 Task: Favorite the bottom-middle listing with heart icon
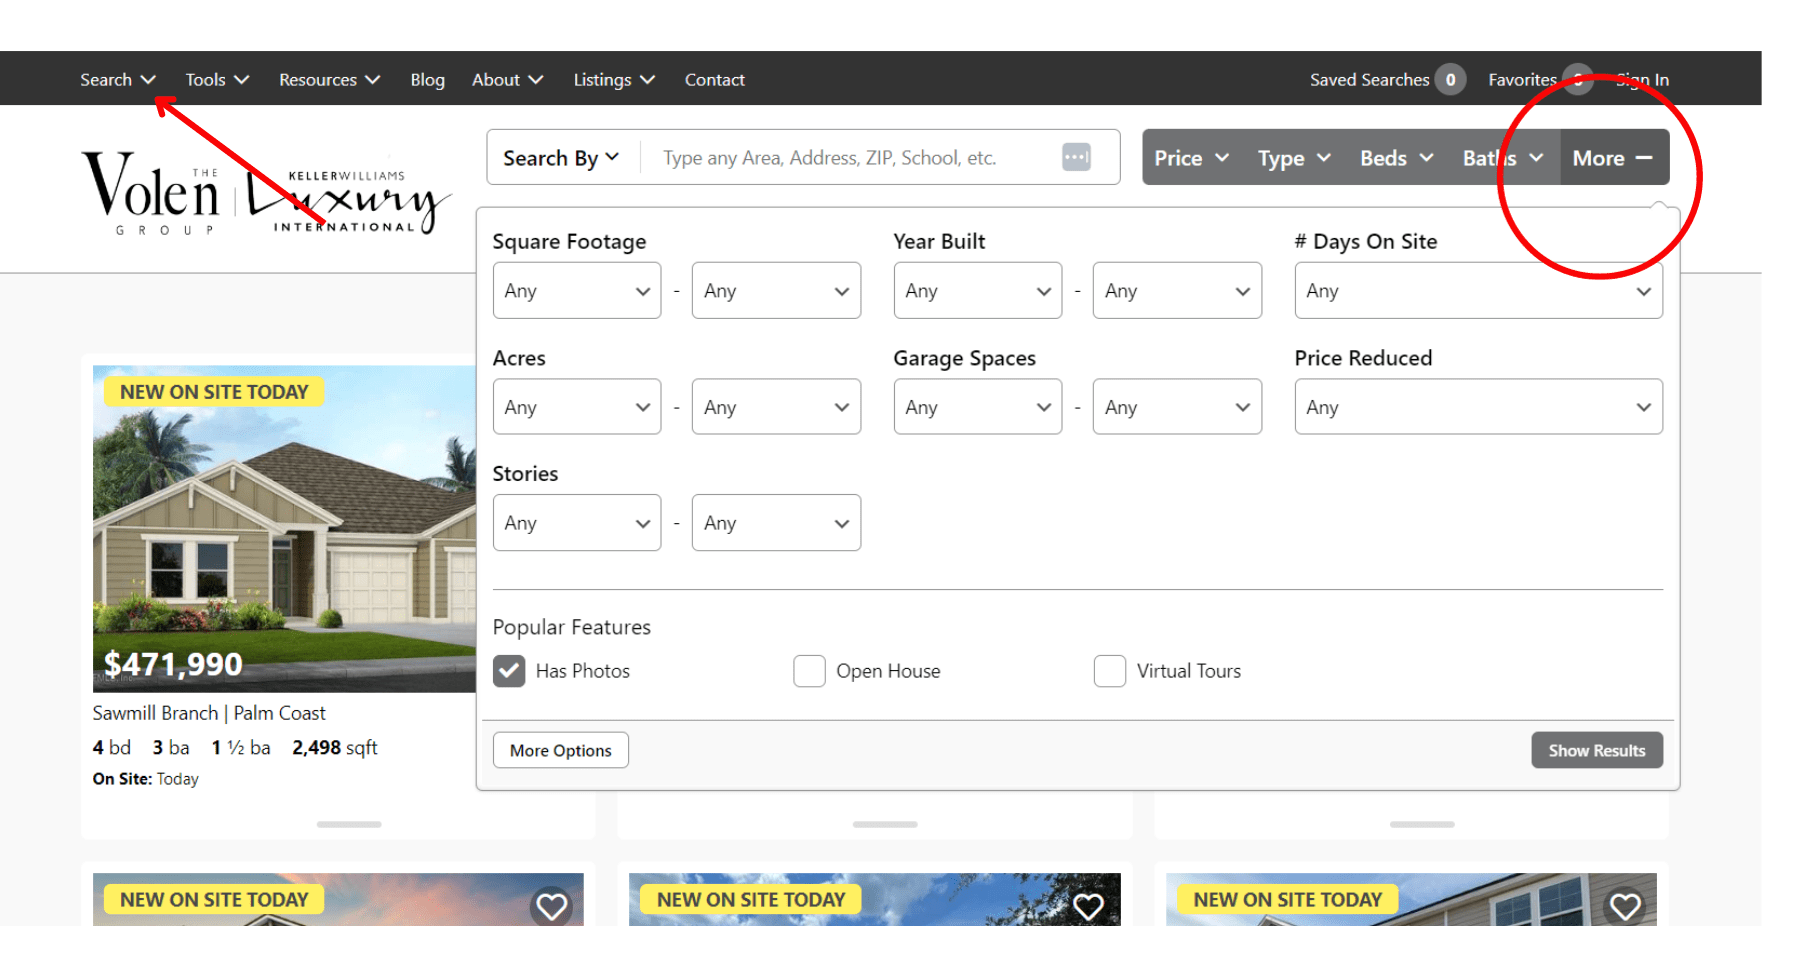(1088, 906)
